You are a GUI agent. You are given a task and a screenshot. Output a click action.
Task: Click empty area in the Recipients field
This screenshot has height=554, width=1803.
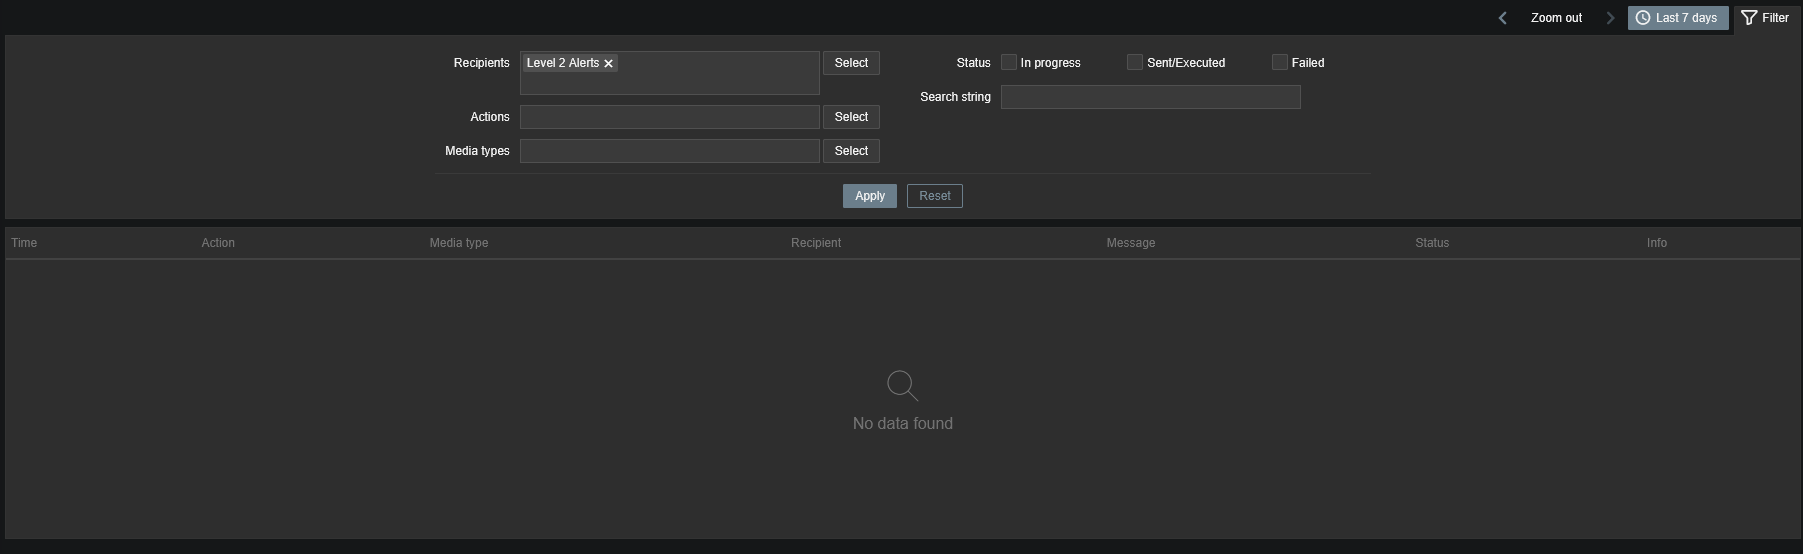tap(720, 80)
